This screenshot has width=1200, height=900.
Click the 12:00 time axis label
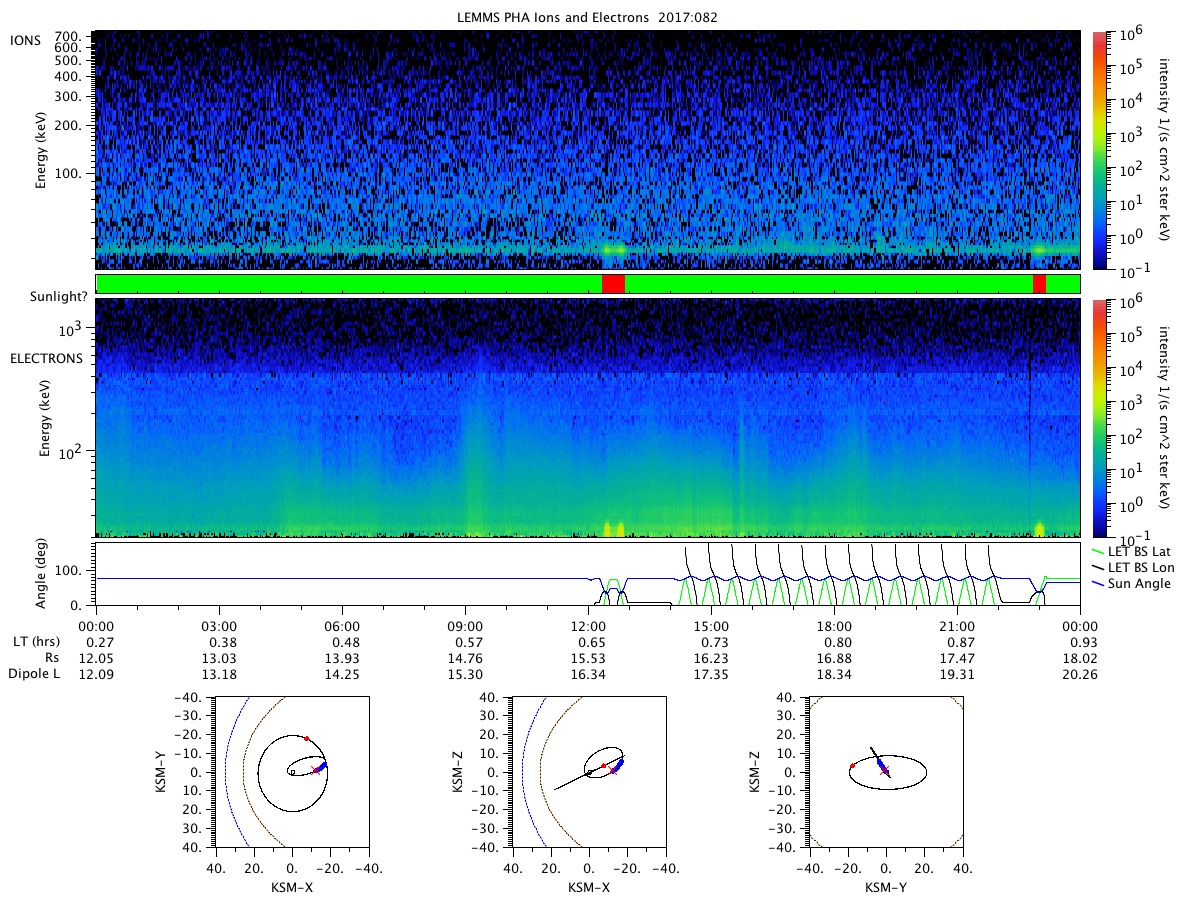coord(588,625)
